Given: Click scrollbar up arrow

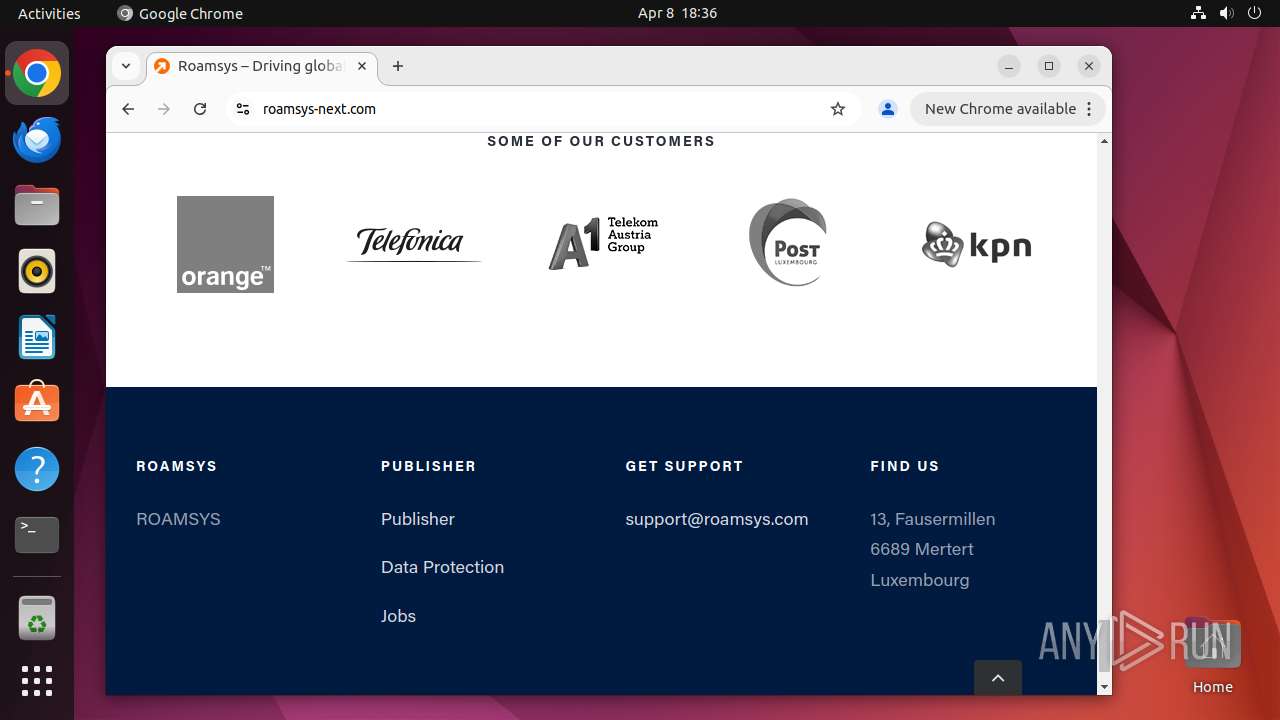Looking at the screenshot, I should click(1104, 141).
